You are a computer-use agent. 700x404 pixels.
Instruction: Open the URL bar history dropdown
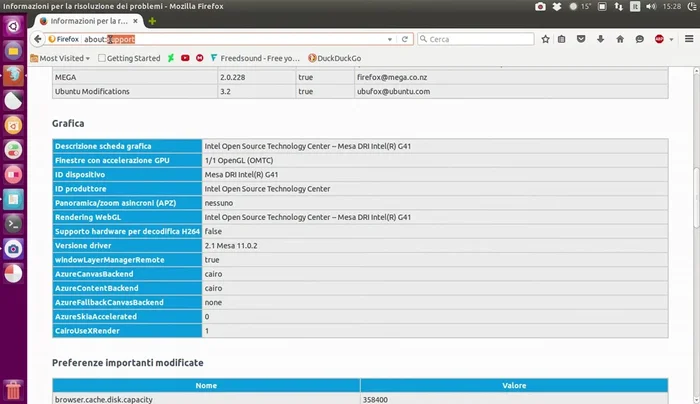(390, 39)
